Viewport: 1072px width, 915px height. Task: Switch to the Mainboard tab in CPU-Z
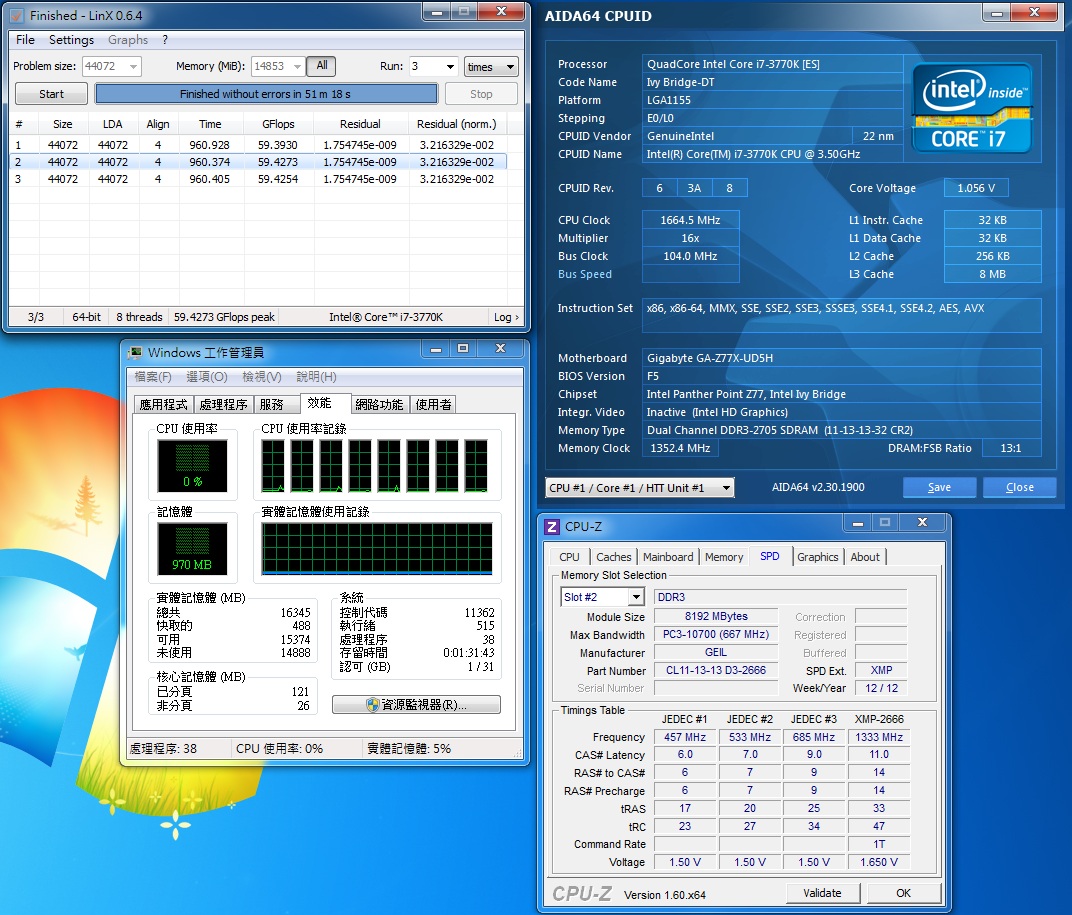tap(668, 557)
